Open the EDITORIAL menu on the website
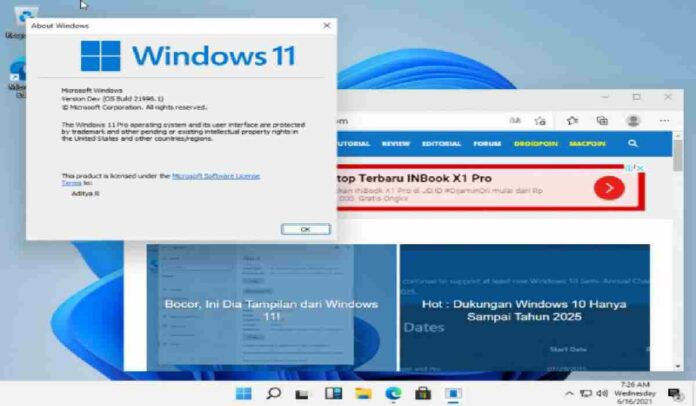Image resolution: width=696 pixels, height=406 pixels. [441, 144]
